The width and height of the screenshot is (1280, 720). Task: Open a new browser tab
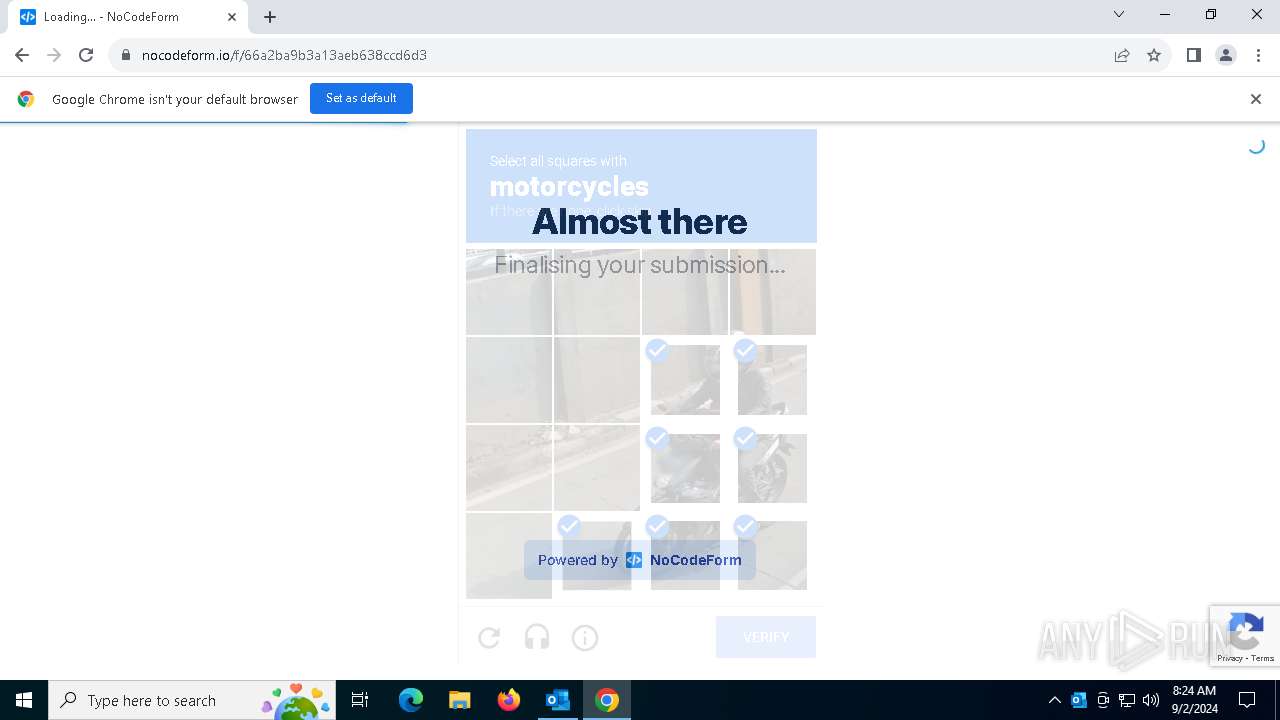coord(270,17)
